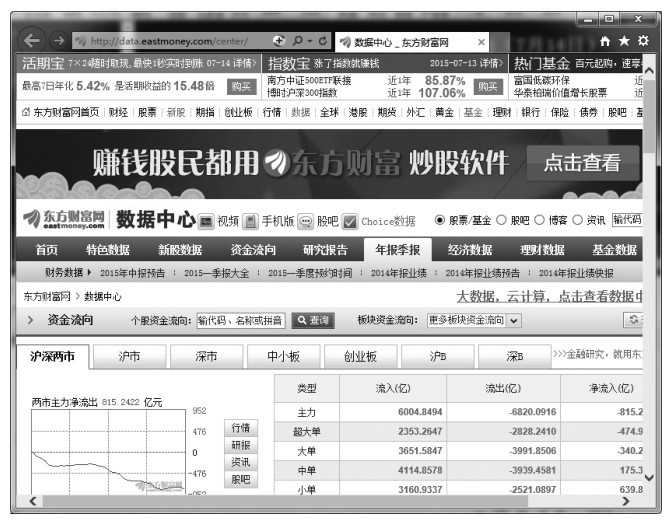Click the 股吧 chat bubble icon
This screenshot has width=672, height=523.
tap(306, 222)
